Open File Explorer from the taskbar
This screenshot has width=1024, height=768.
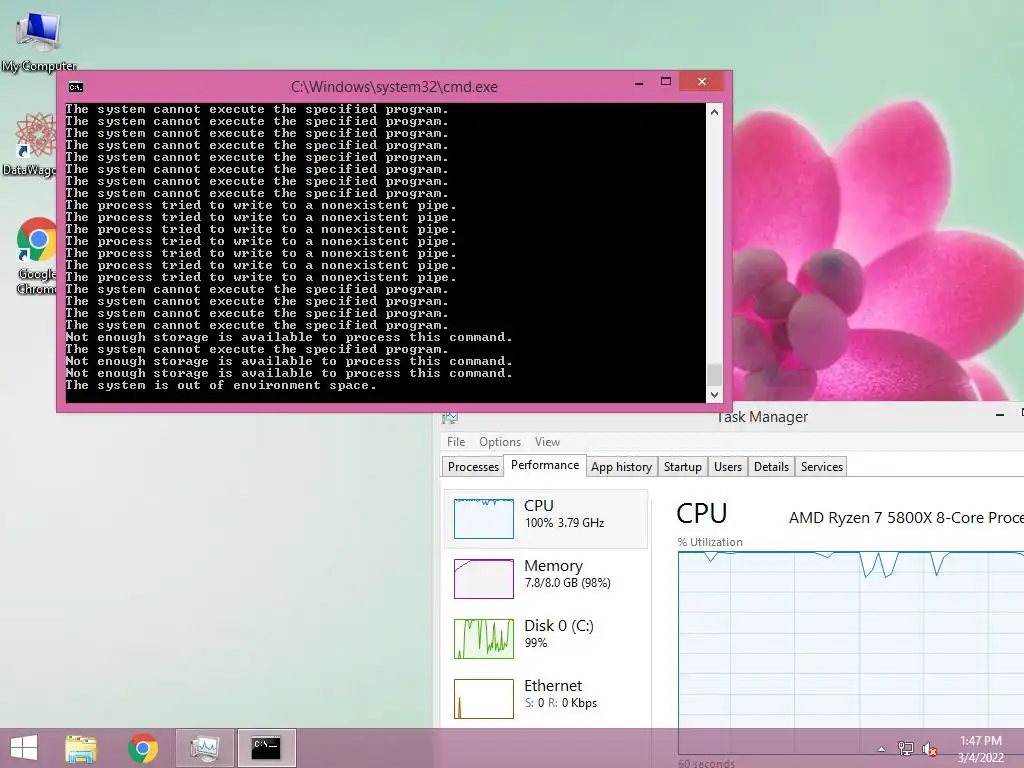(x=81, y=748)
